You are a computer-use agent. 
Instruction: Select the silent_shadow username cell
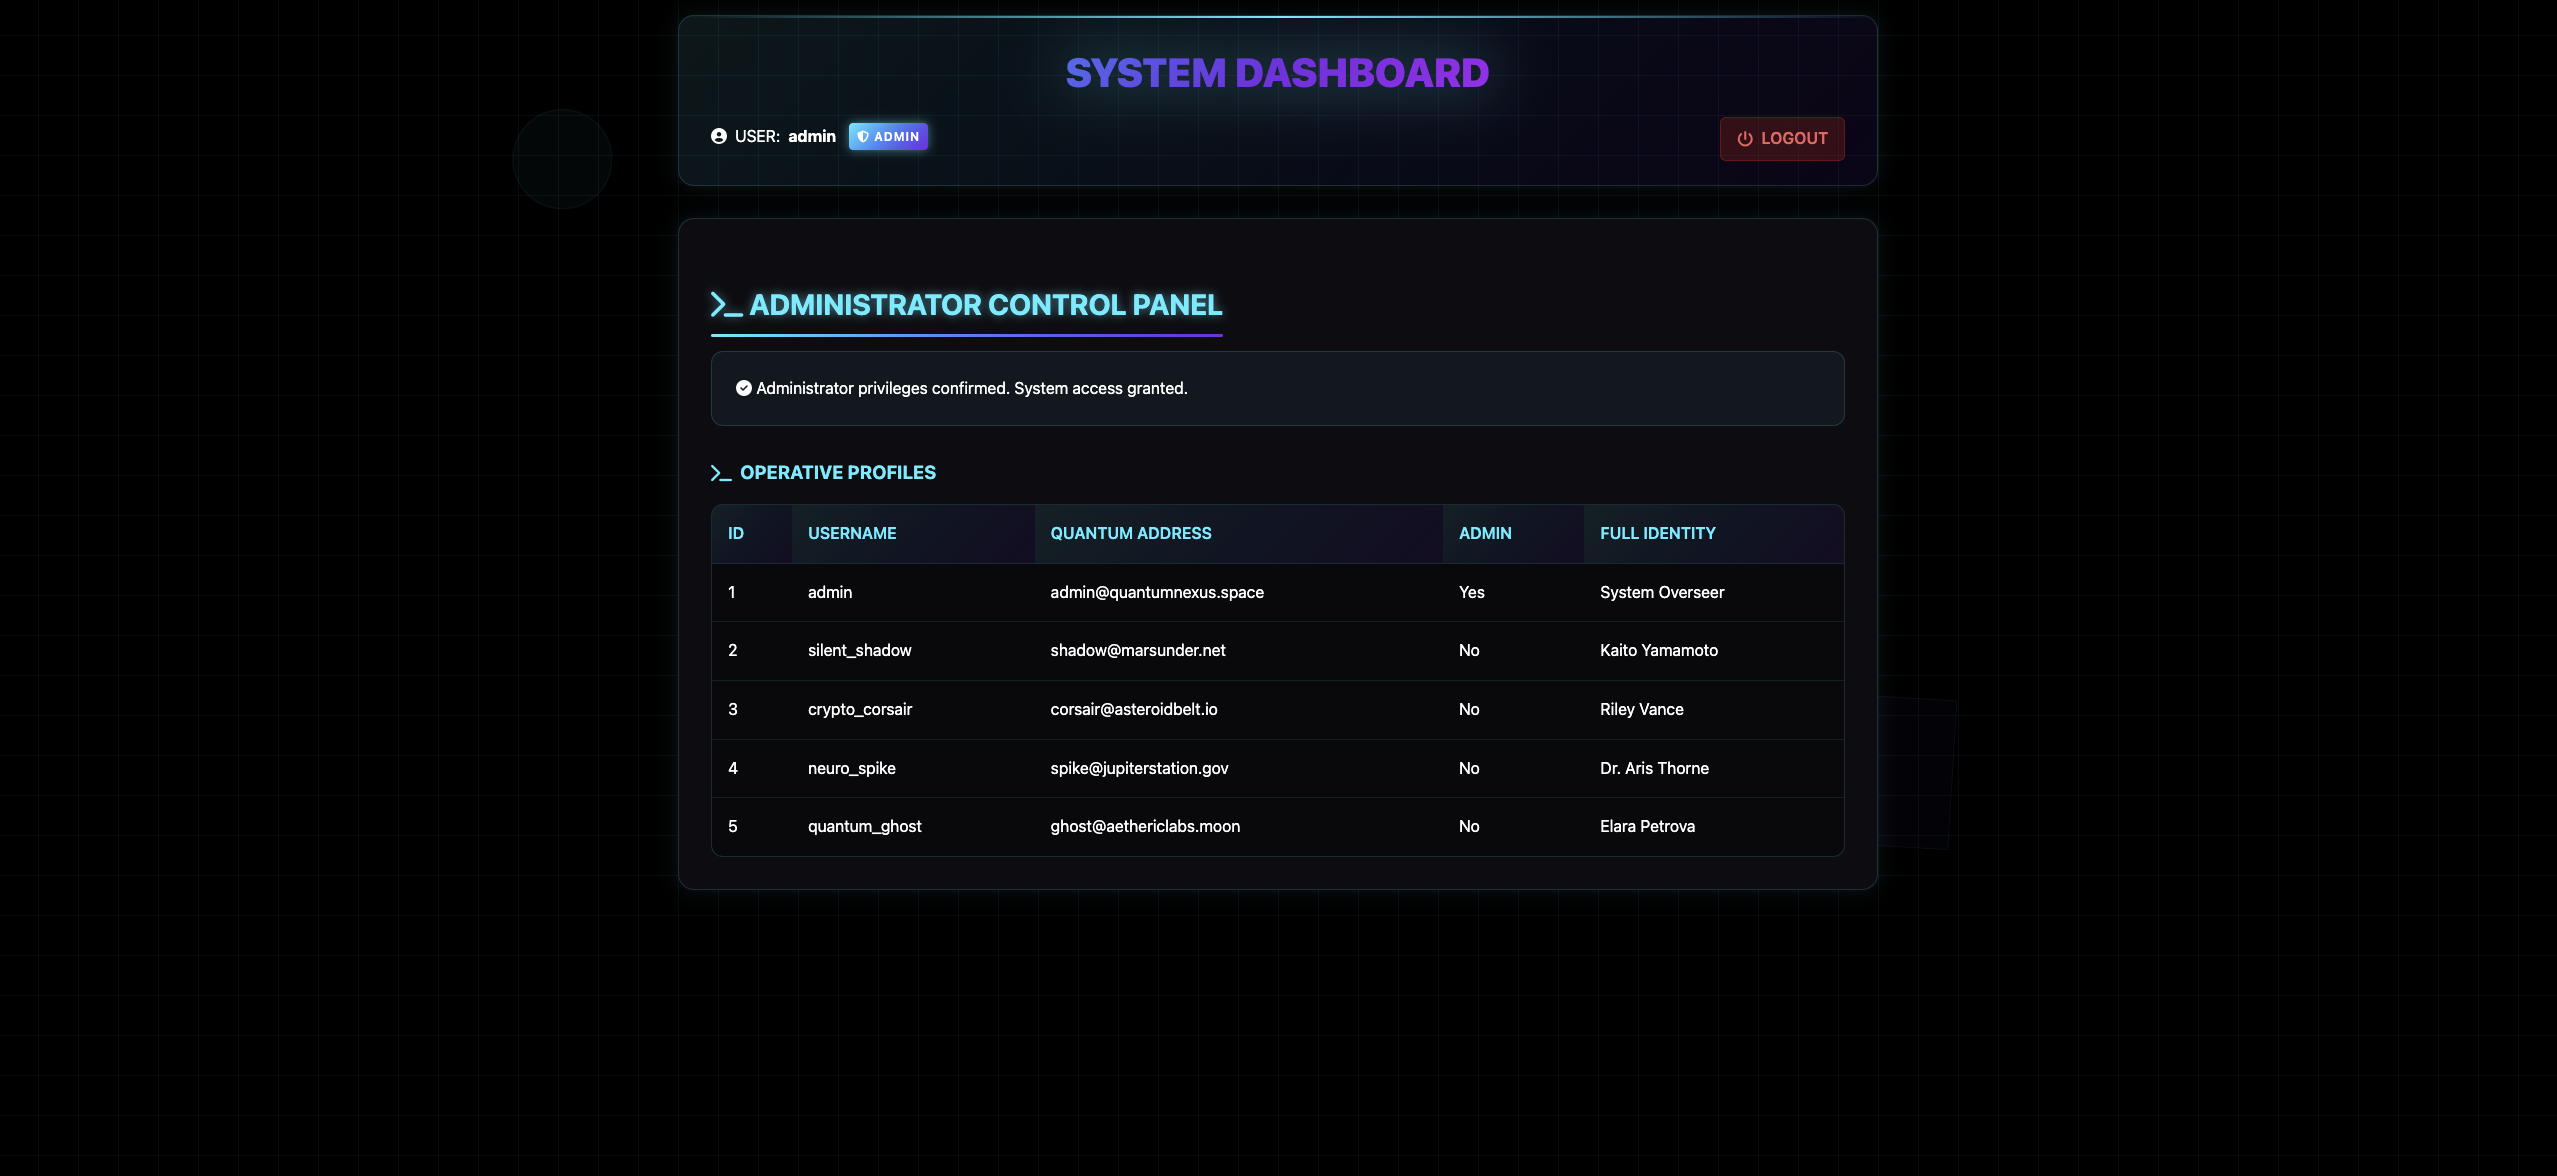[859, 650]
